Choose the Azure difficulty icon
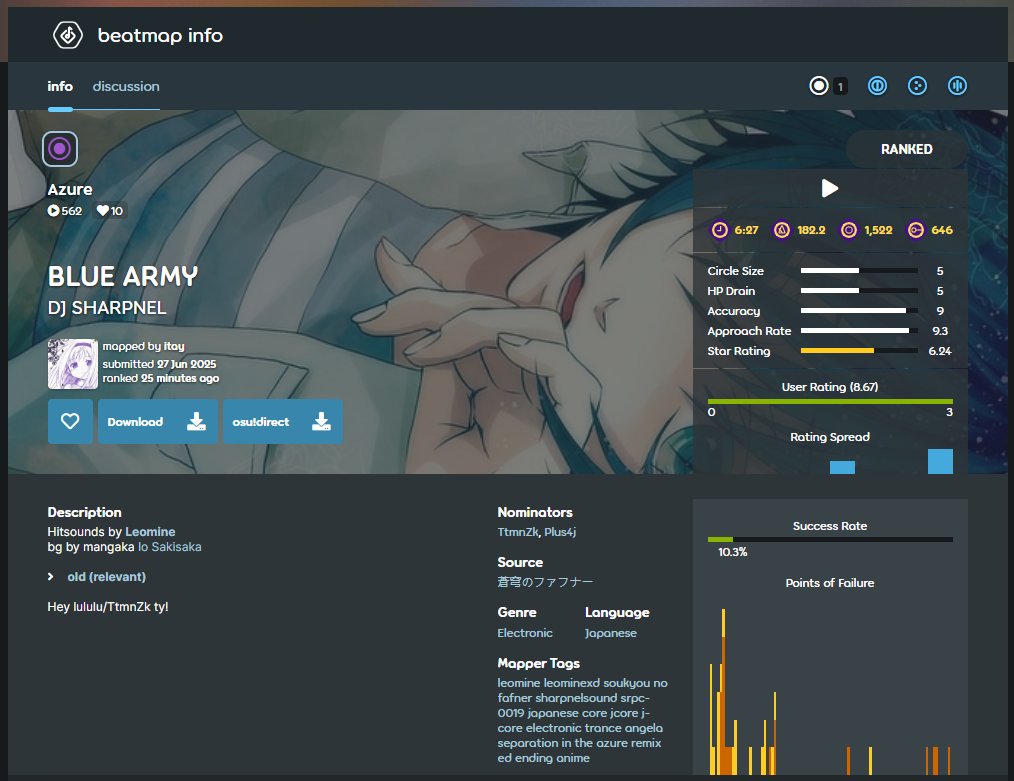The height and width of the screenshot is (781, 1014). [x=60, y=149]
